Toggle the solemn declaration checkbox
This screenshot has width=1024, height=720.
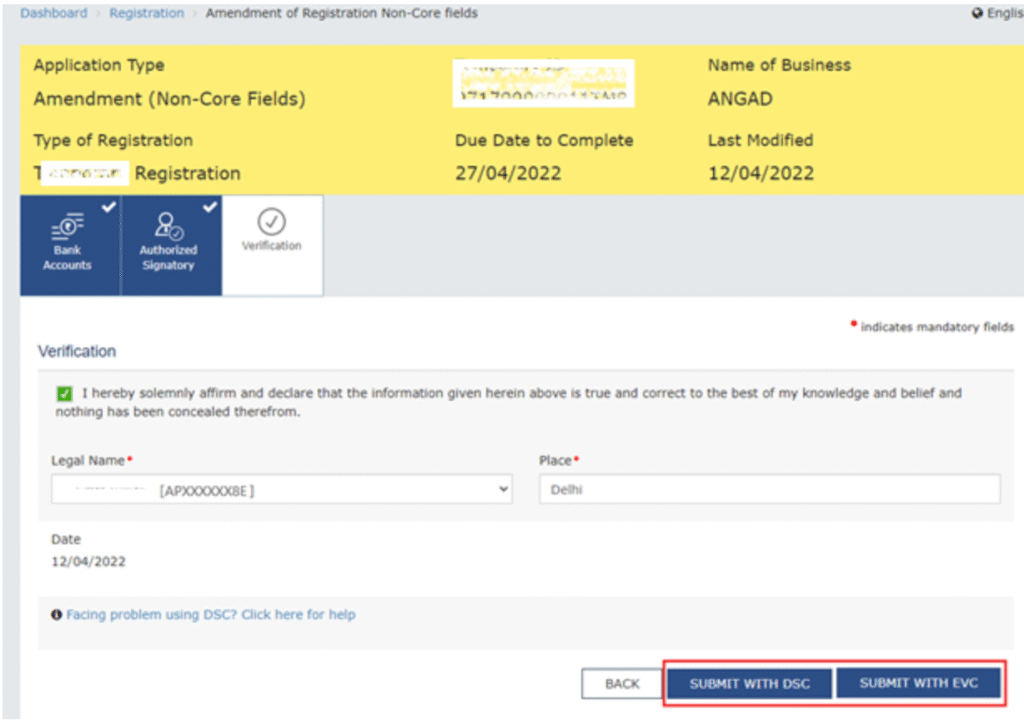coord(64,394)
